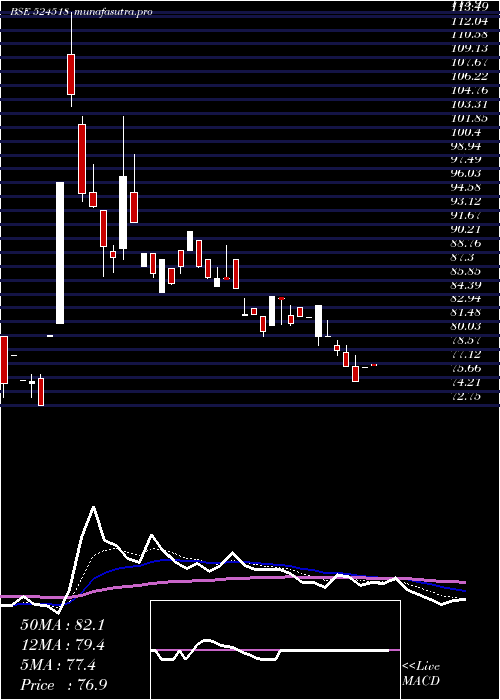Click the 78.57 price level label
500x700 pixels.
click(467, 341)
